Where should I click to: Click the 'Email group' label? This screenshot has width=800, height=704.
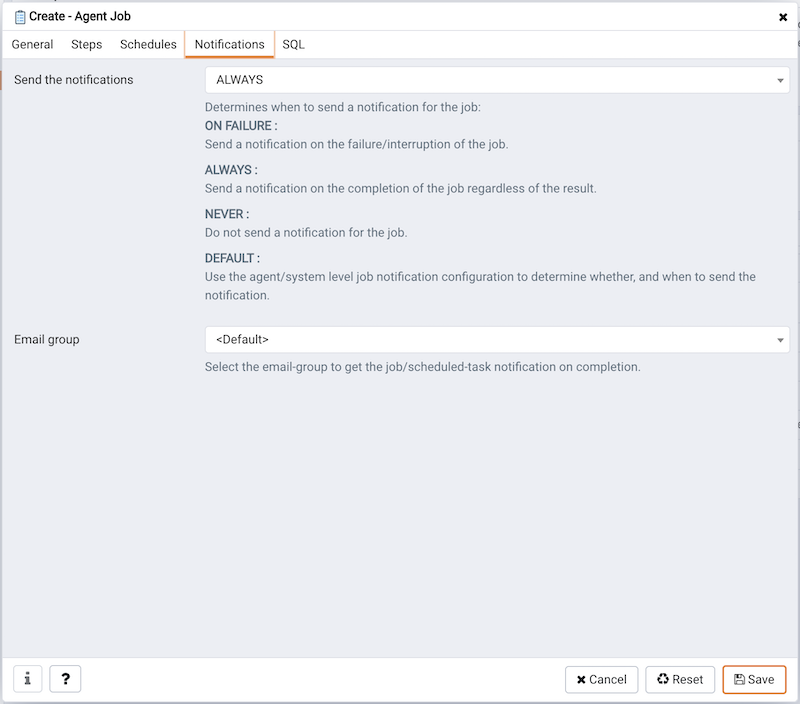click(x=46, y=340)
